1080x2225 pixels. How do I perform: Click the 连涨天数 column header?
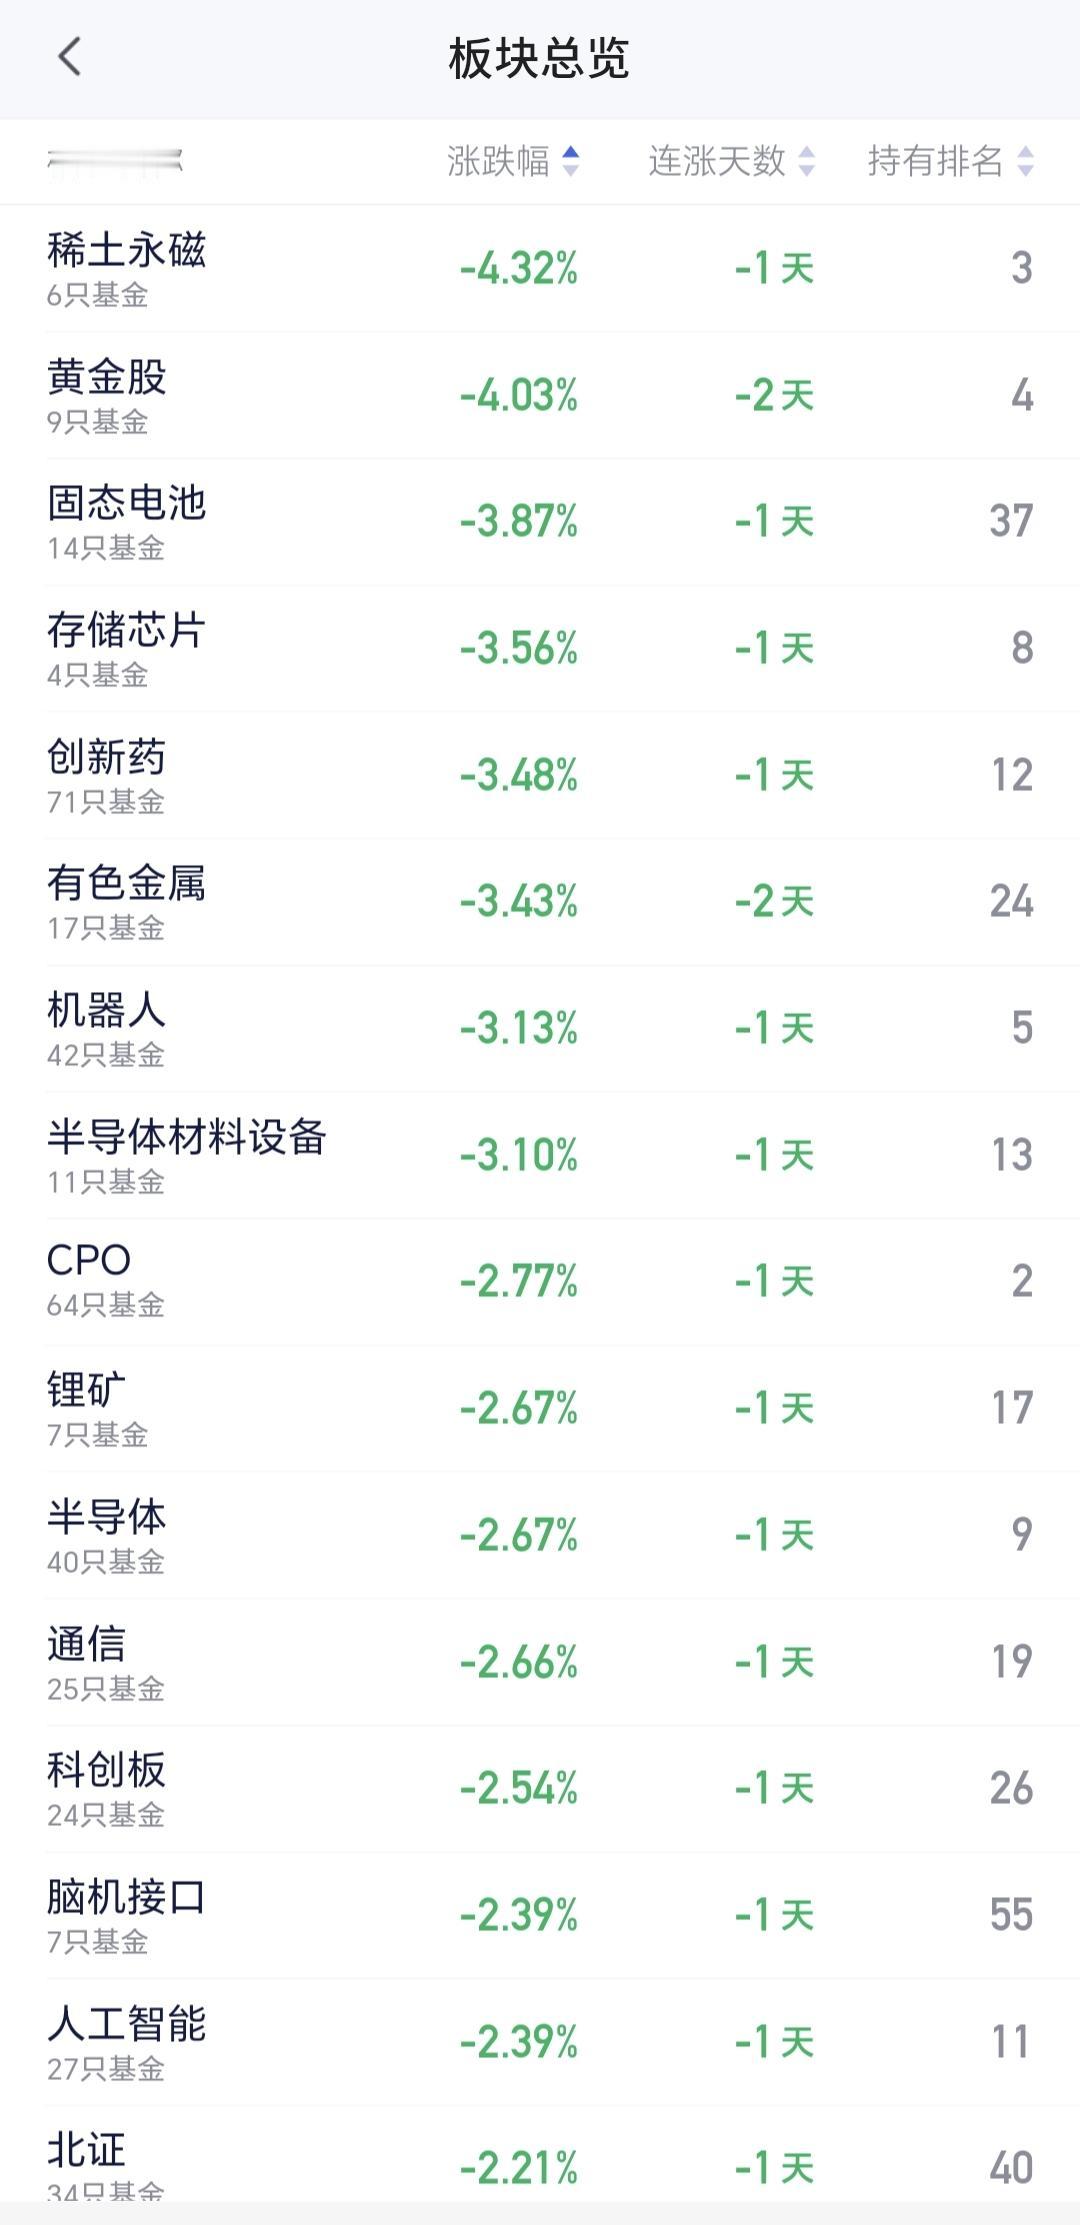point(717,161)
